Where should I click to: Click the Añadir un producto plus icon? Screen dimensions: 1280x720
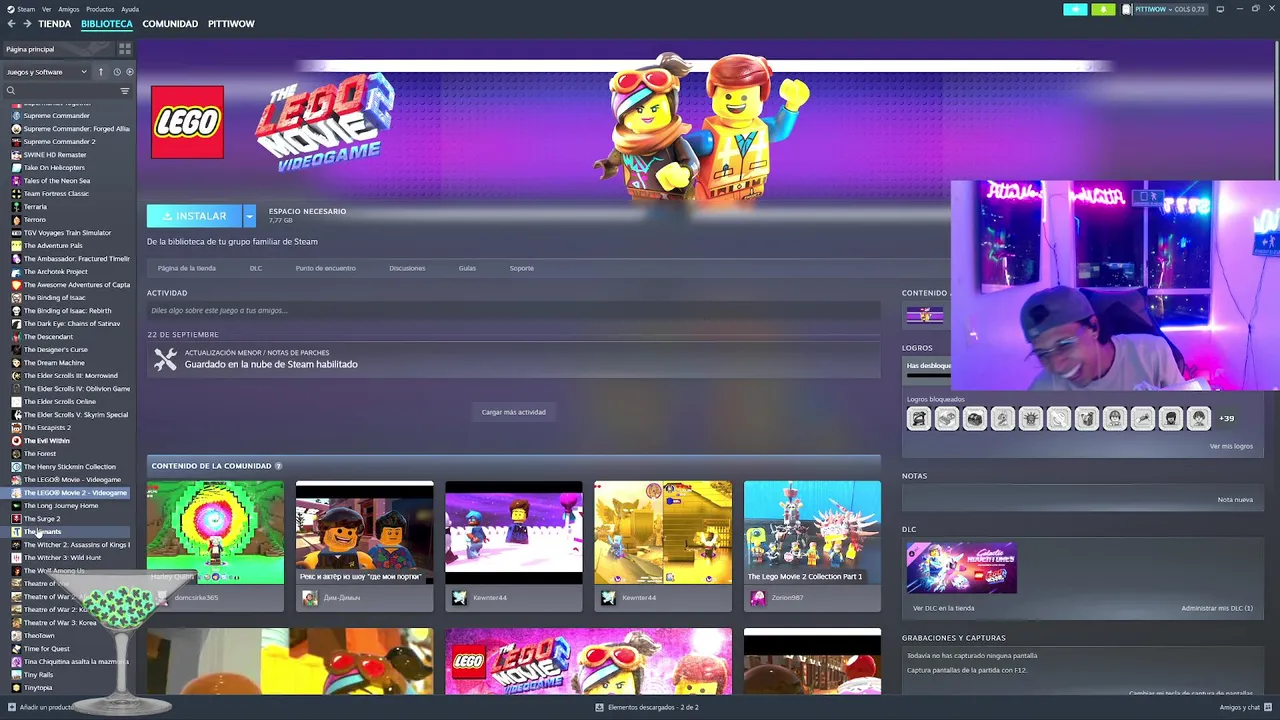pyautogui.click(x=12, y=707)
